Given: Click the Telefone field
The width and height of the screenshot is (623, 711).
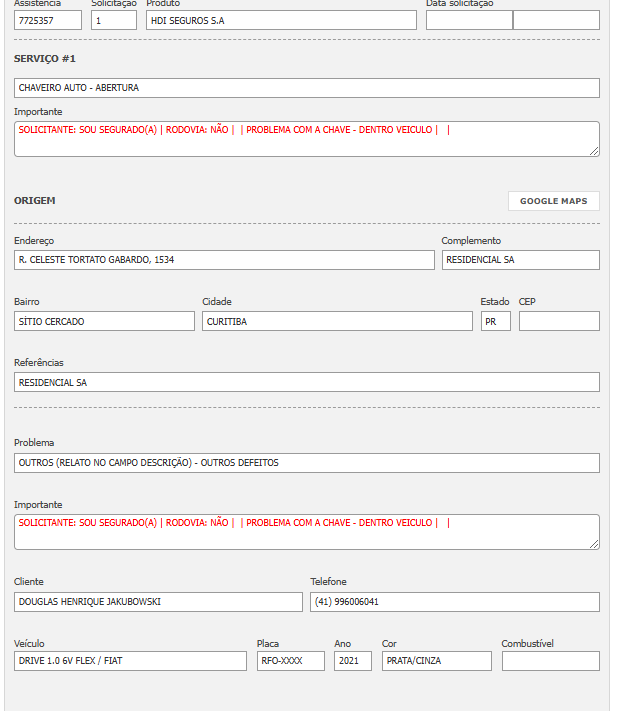Looking at the screenshot, I should point(455,602).
